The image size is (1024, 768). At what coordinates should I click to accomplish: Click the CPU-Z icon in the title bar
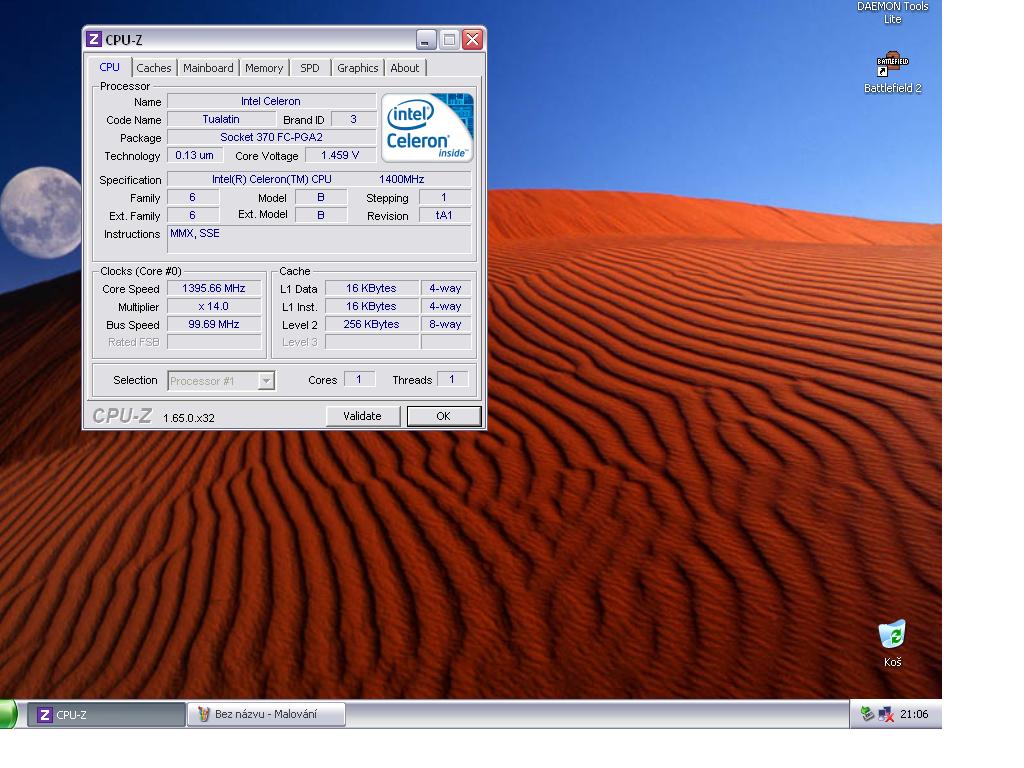(94, 40)
